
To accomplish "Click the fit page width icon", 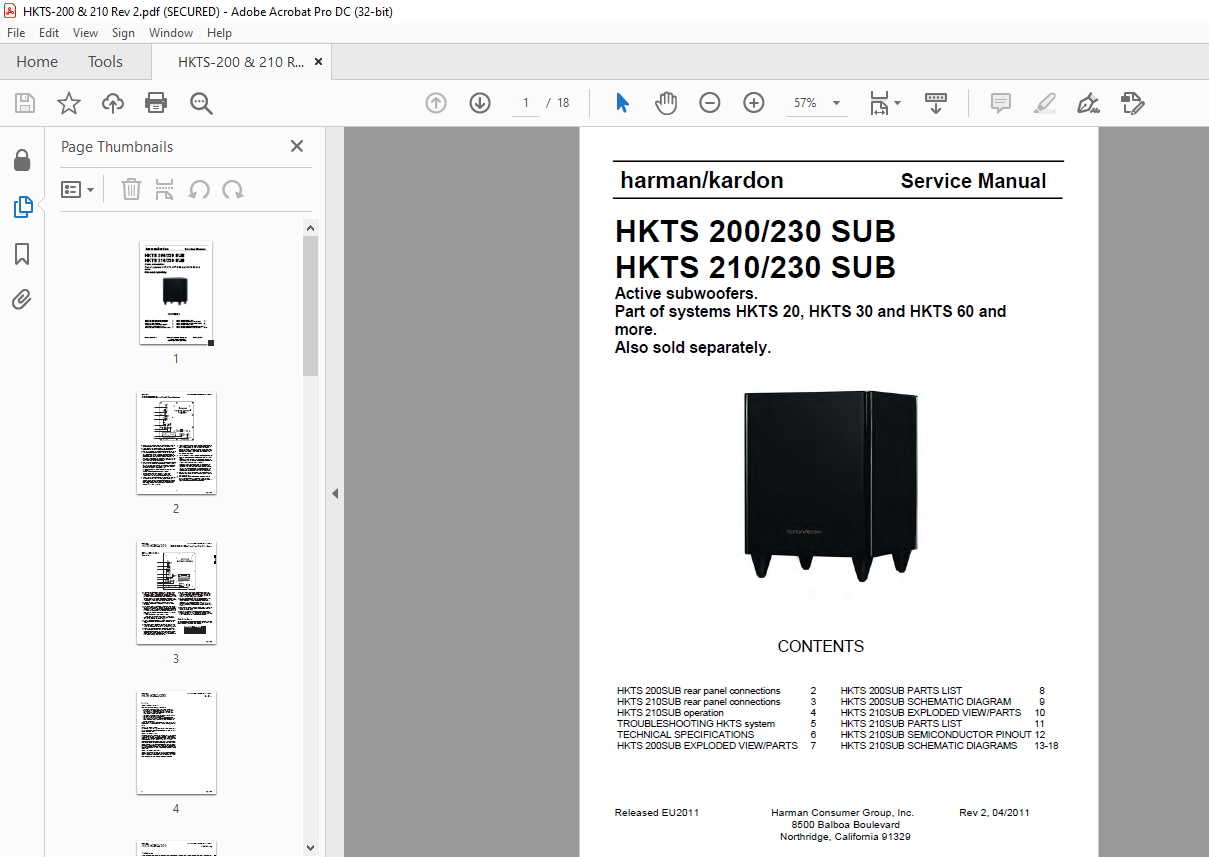I will pos(879,103).
